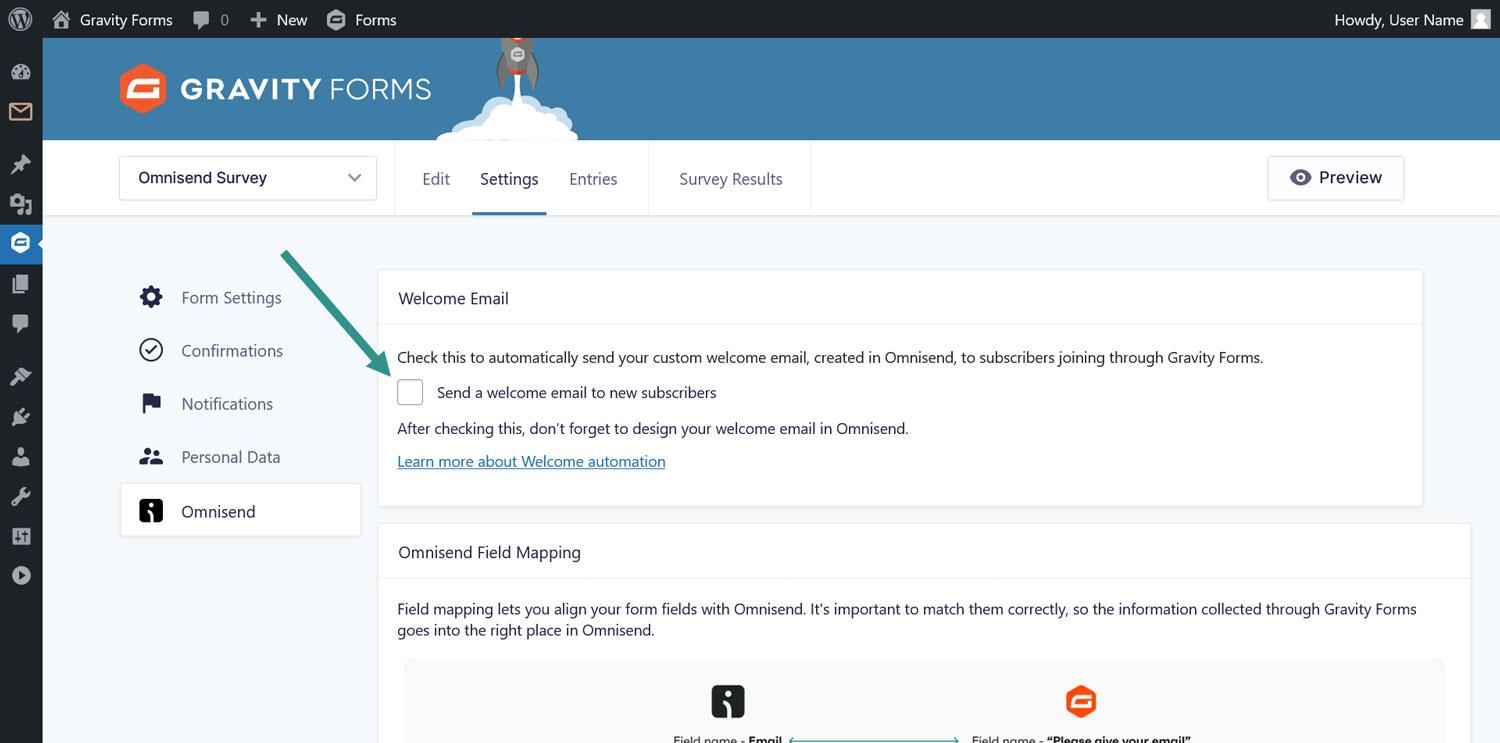Click the Form Settings gear icon

151,297
